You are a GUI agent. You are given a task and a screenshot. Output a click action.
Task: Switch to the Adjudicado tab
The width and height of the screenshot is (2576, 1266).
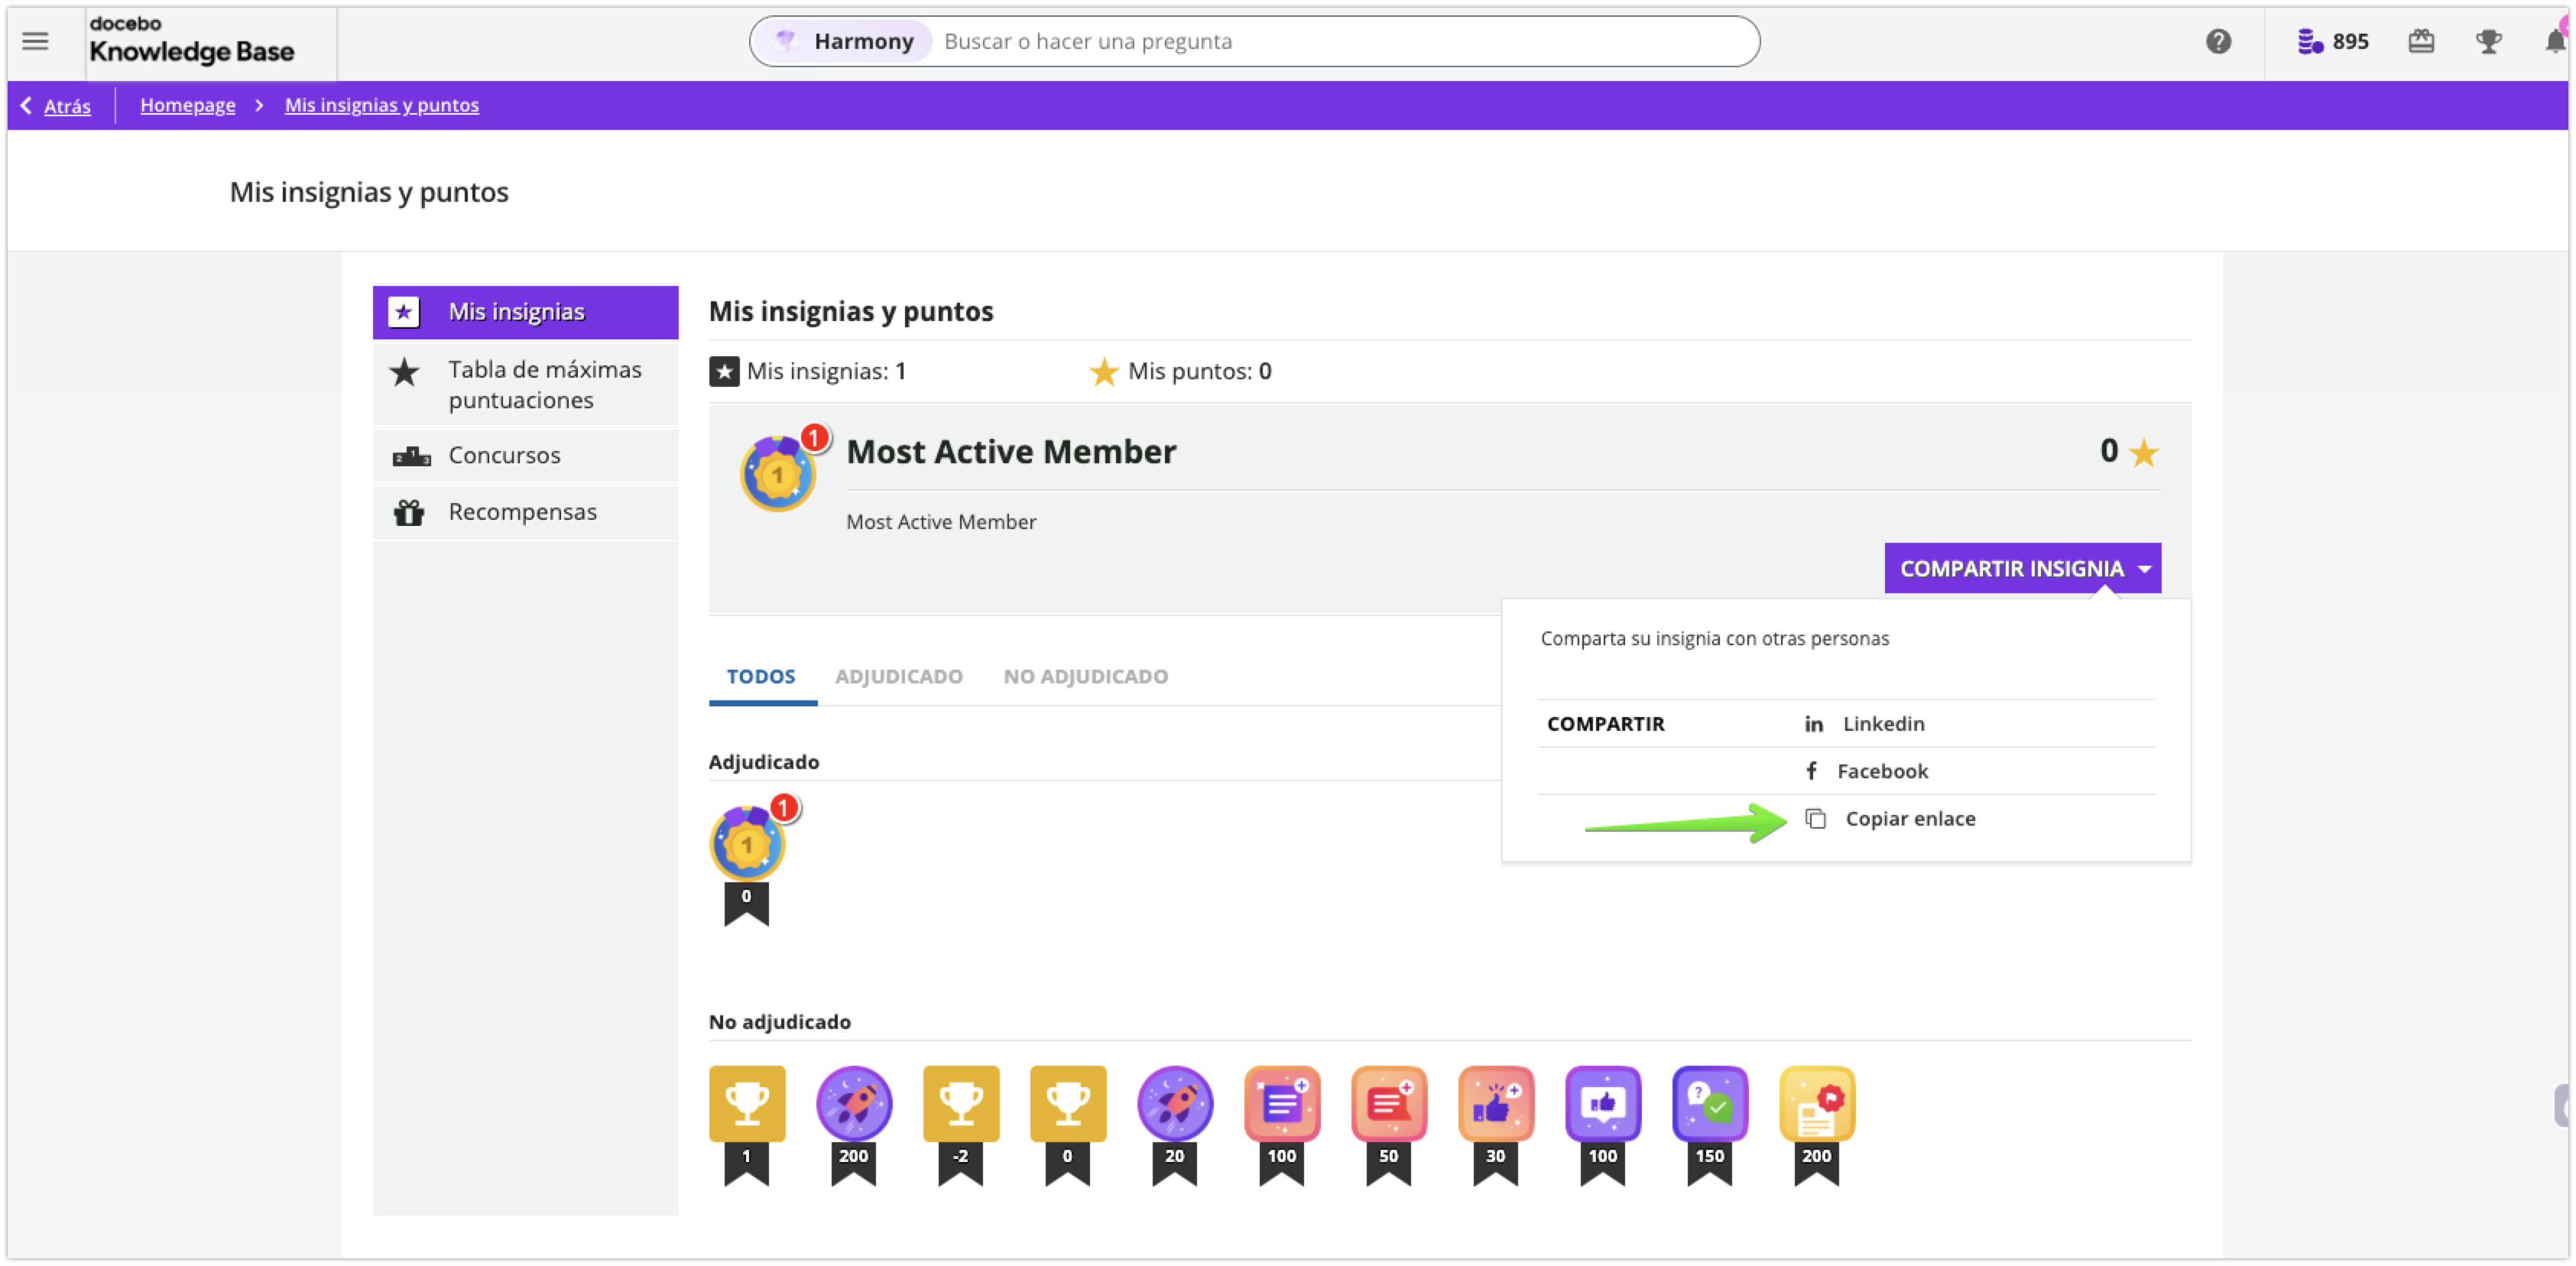(898, 676)
